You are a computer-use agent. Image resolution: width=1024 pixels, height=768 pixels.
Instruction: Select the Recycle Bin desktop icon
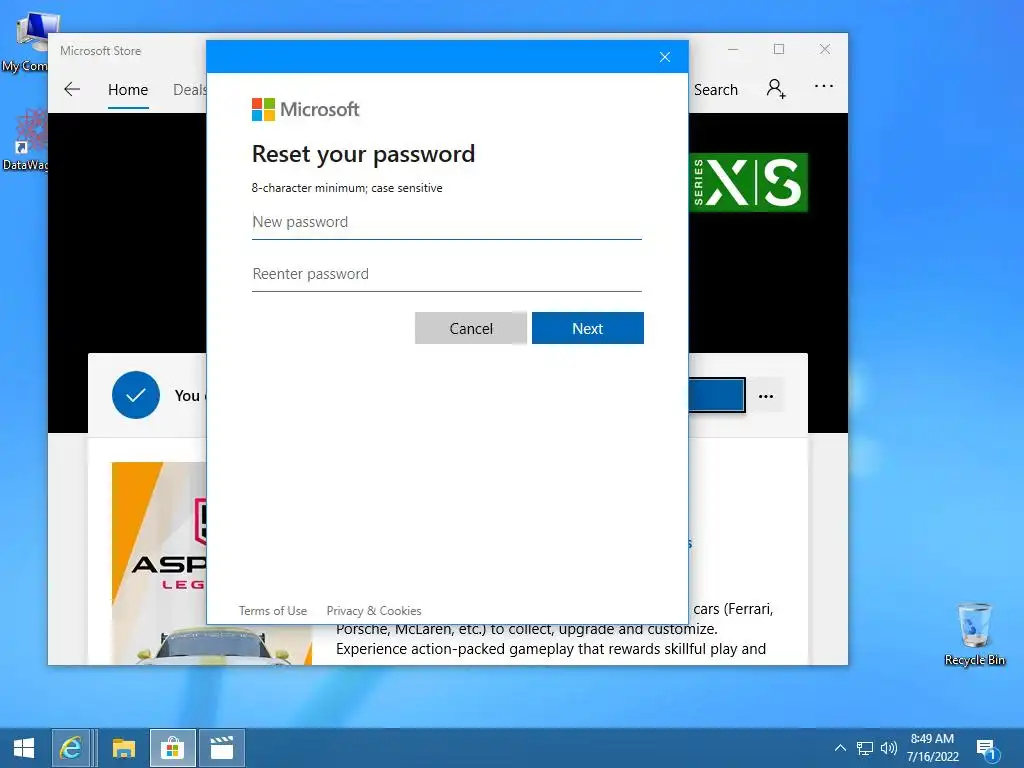[x=974, y=634]
